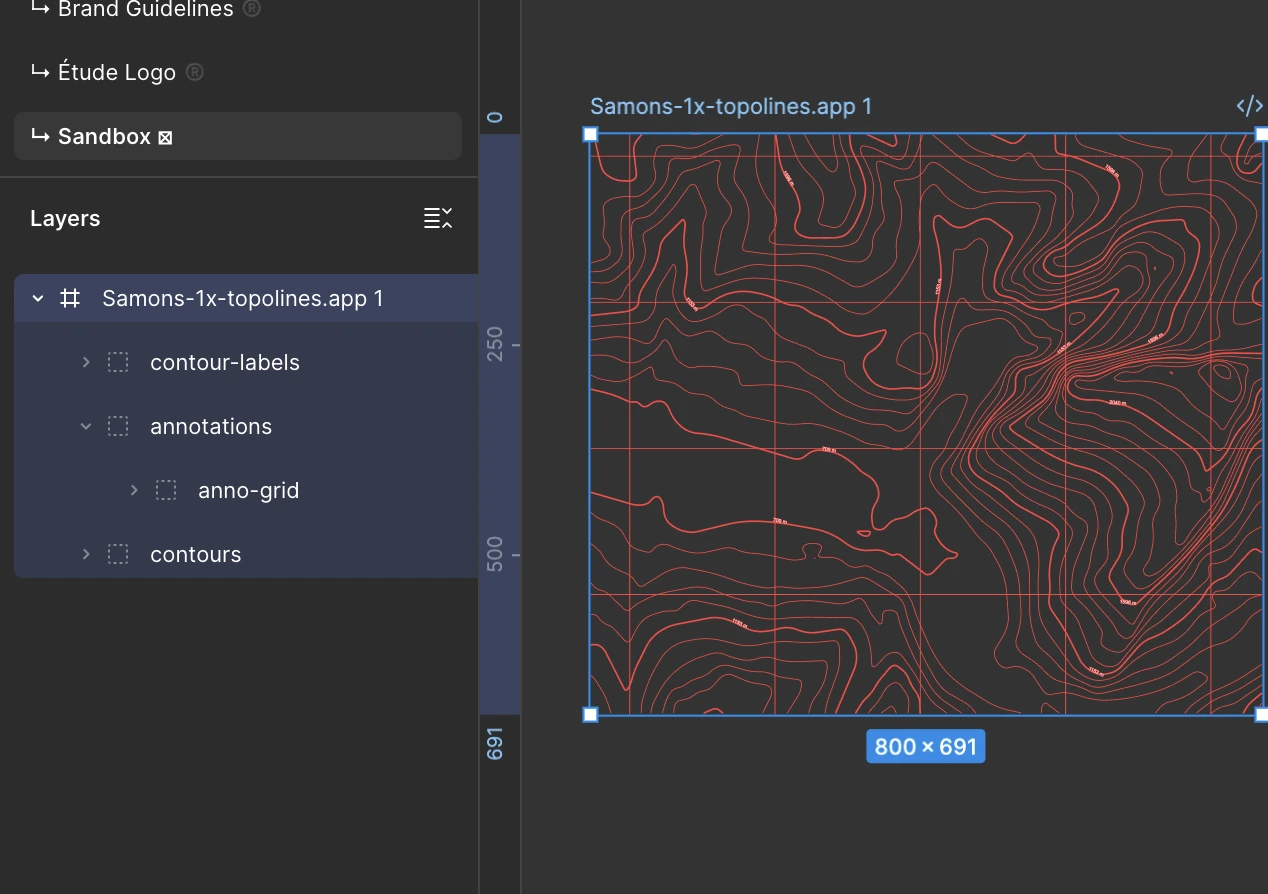
Task: Expand the contour-labels group
Action: pos(86,362)
